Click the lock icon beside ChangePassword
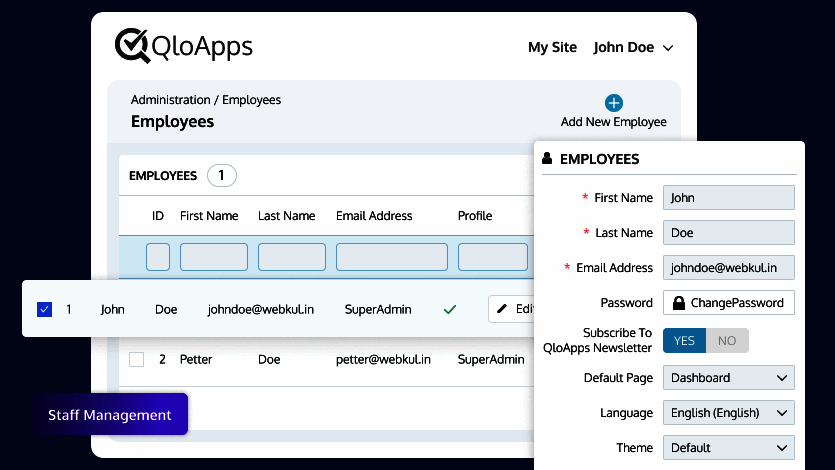 (x=679, y=303)
